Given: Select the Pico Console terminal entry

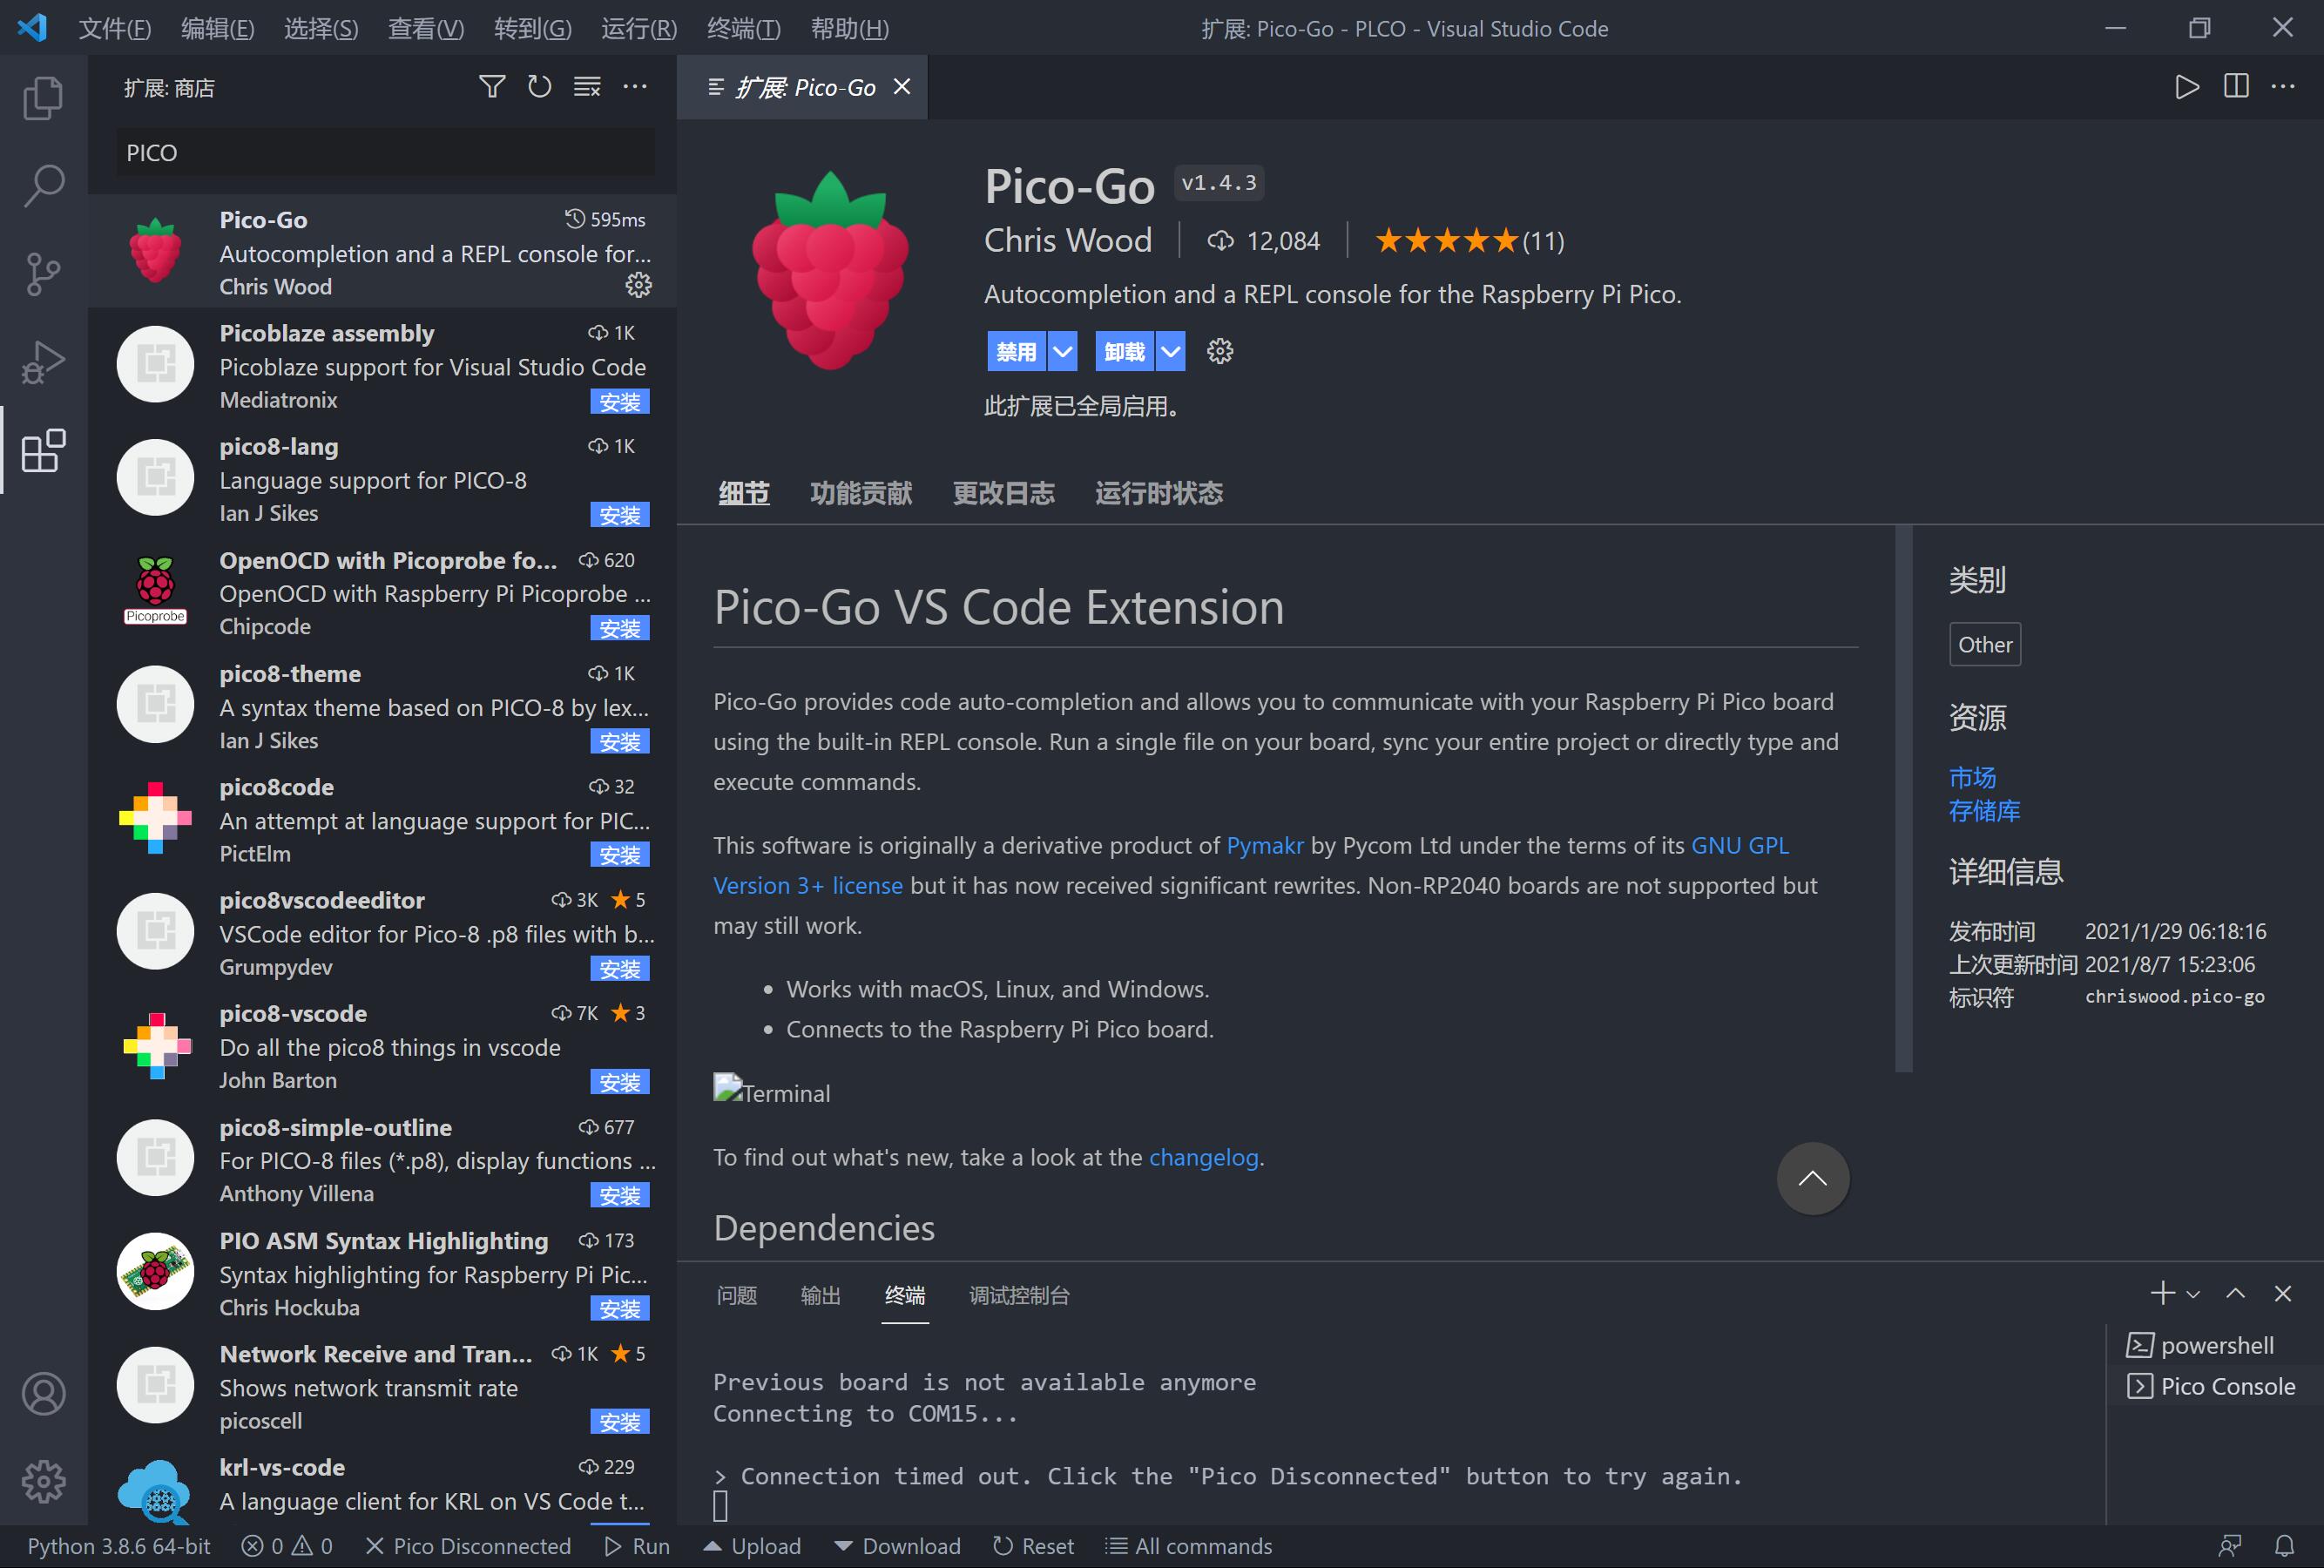Looking at the screenshot, I should [x=2214, y=1386].
